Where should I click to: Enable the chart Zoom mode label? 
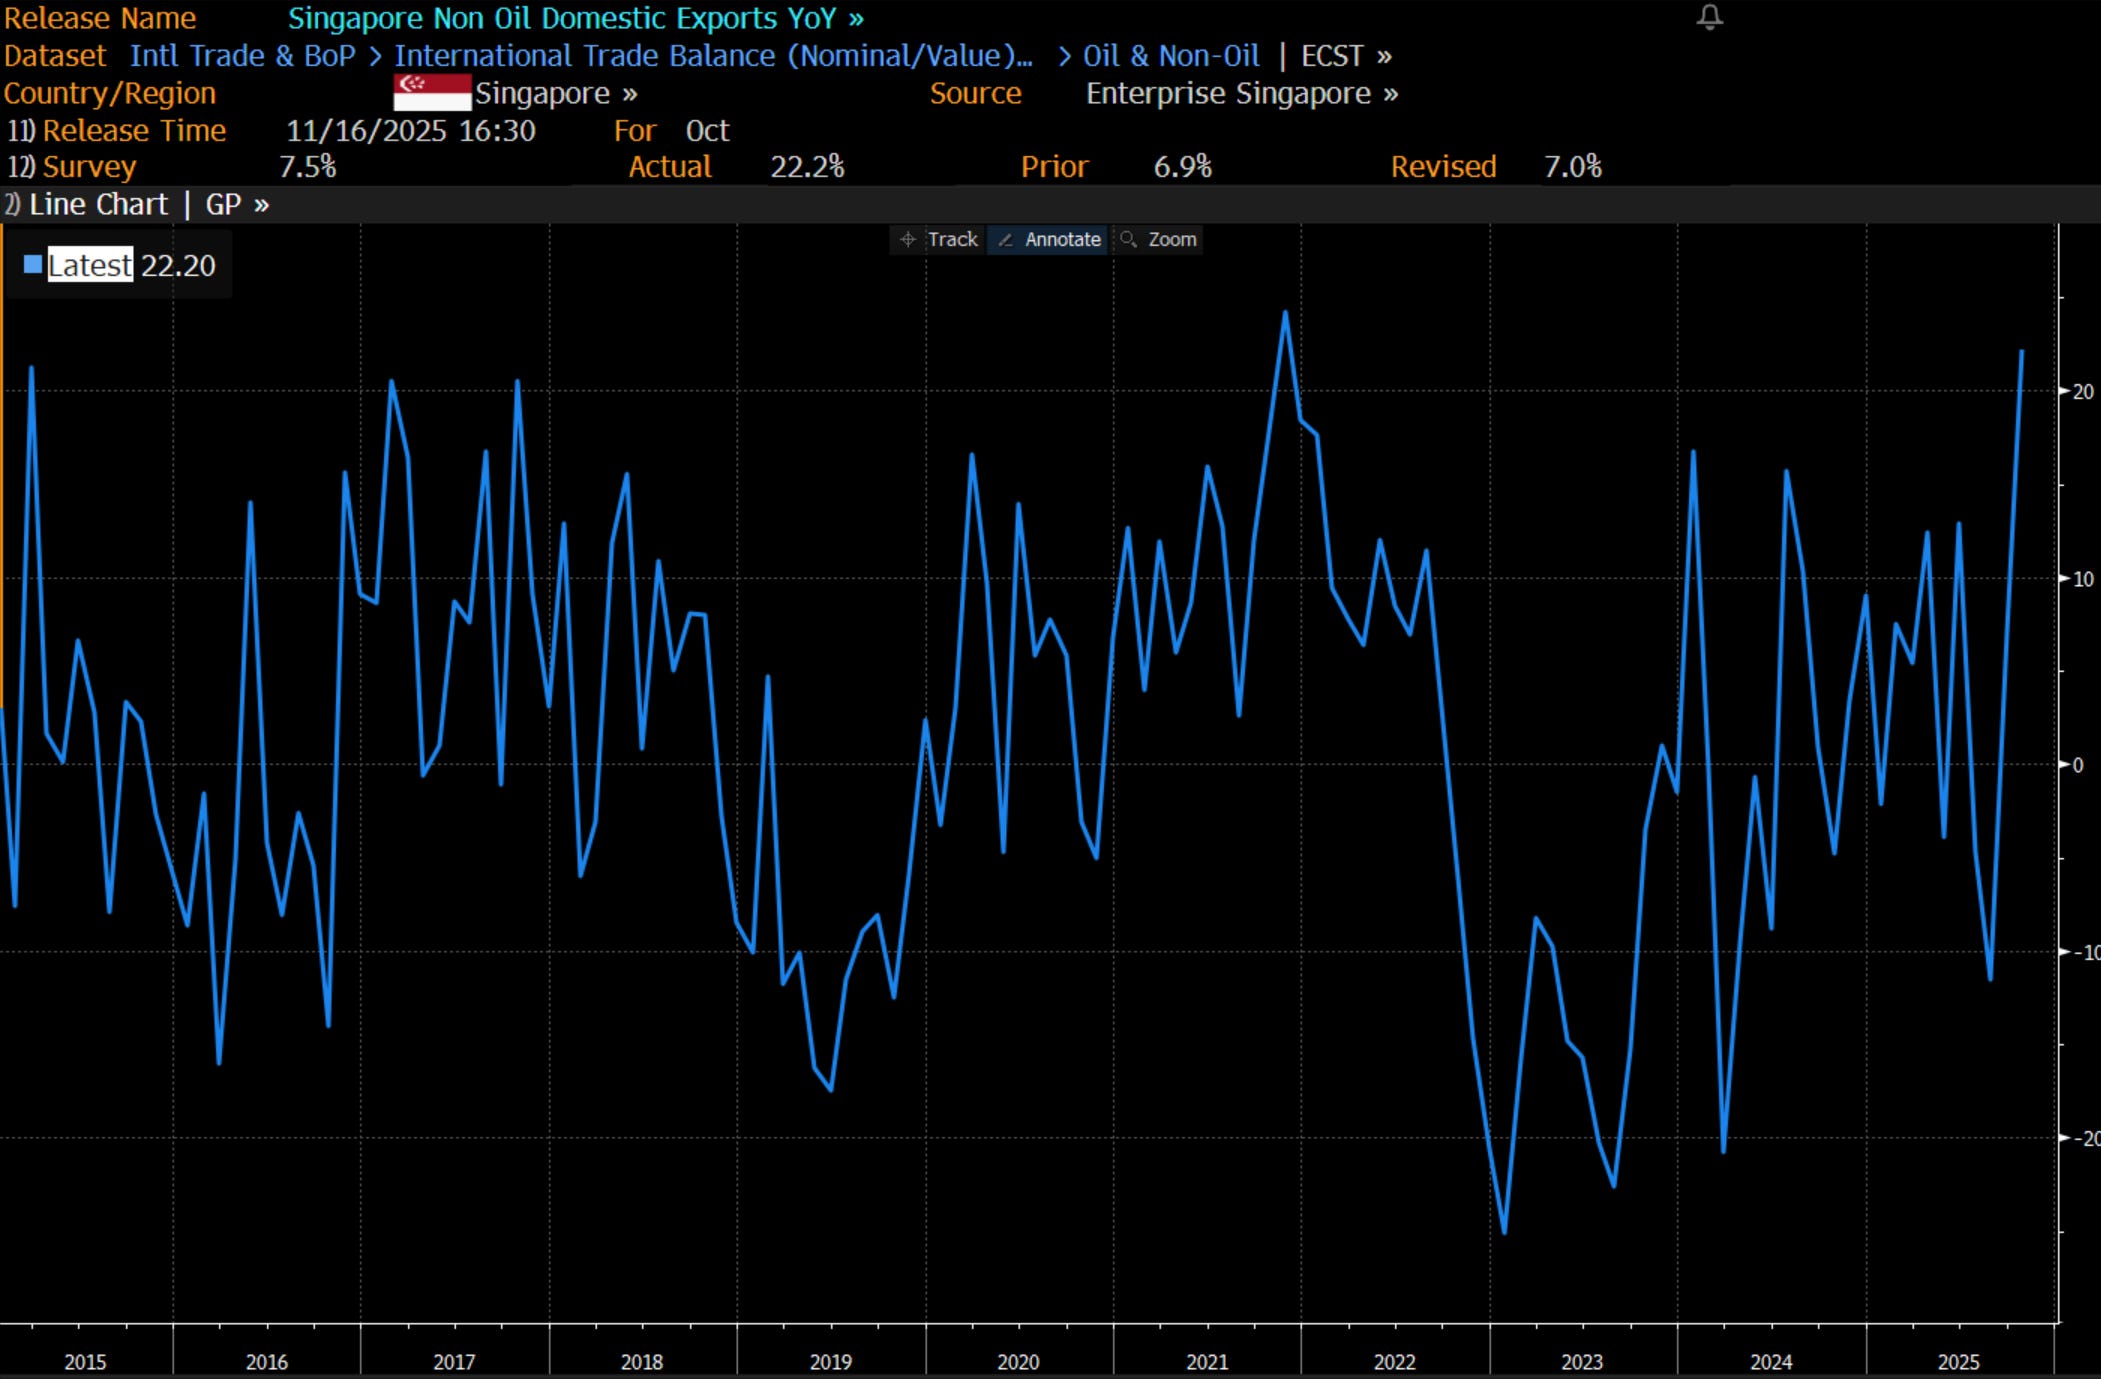click(1172, 240)
